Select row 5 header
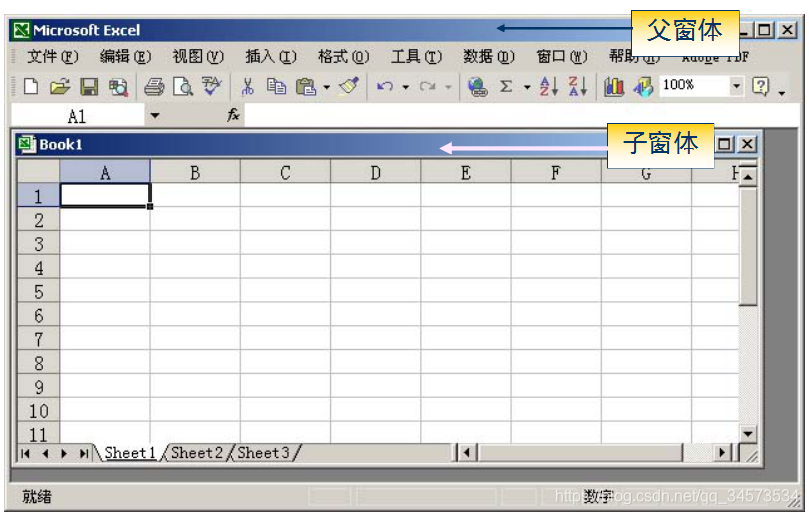The height and width of the screenshot is (515, 809). [x=39, y=292]
